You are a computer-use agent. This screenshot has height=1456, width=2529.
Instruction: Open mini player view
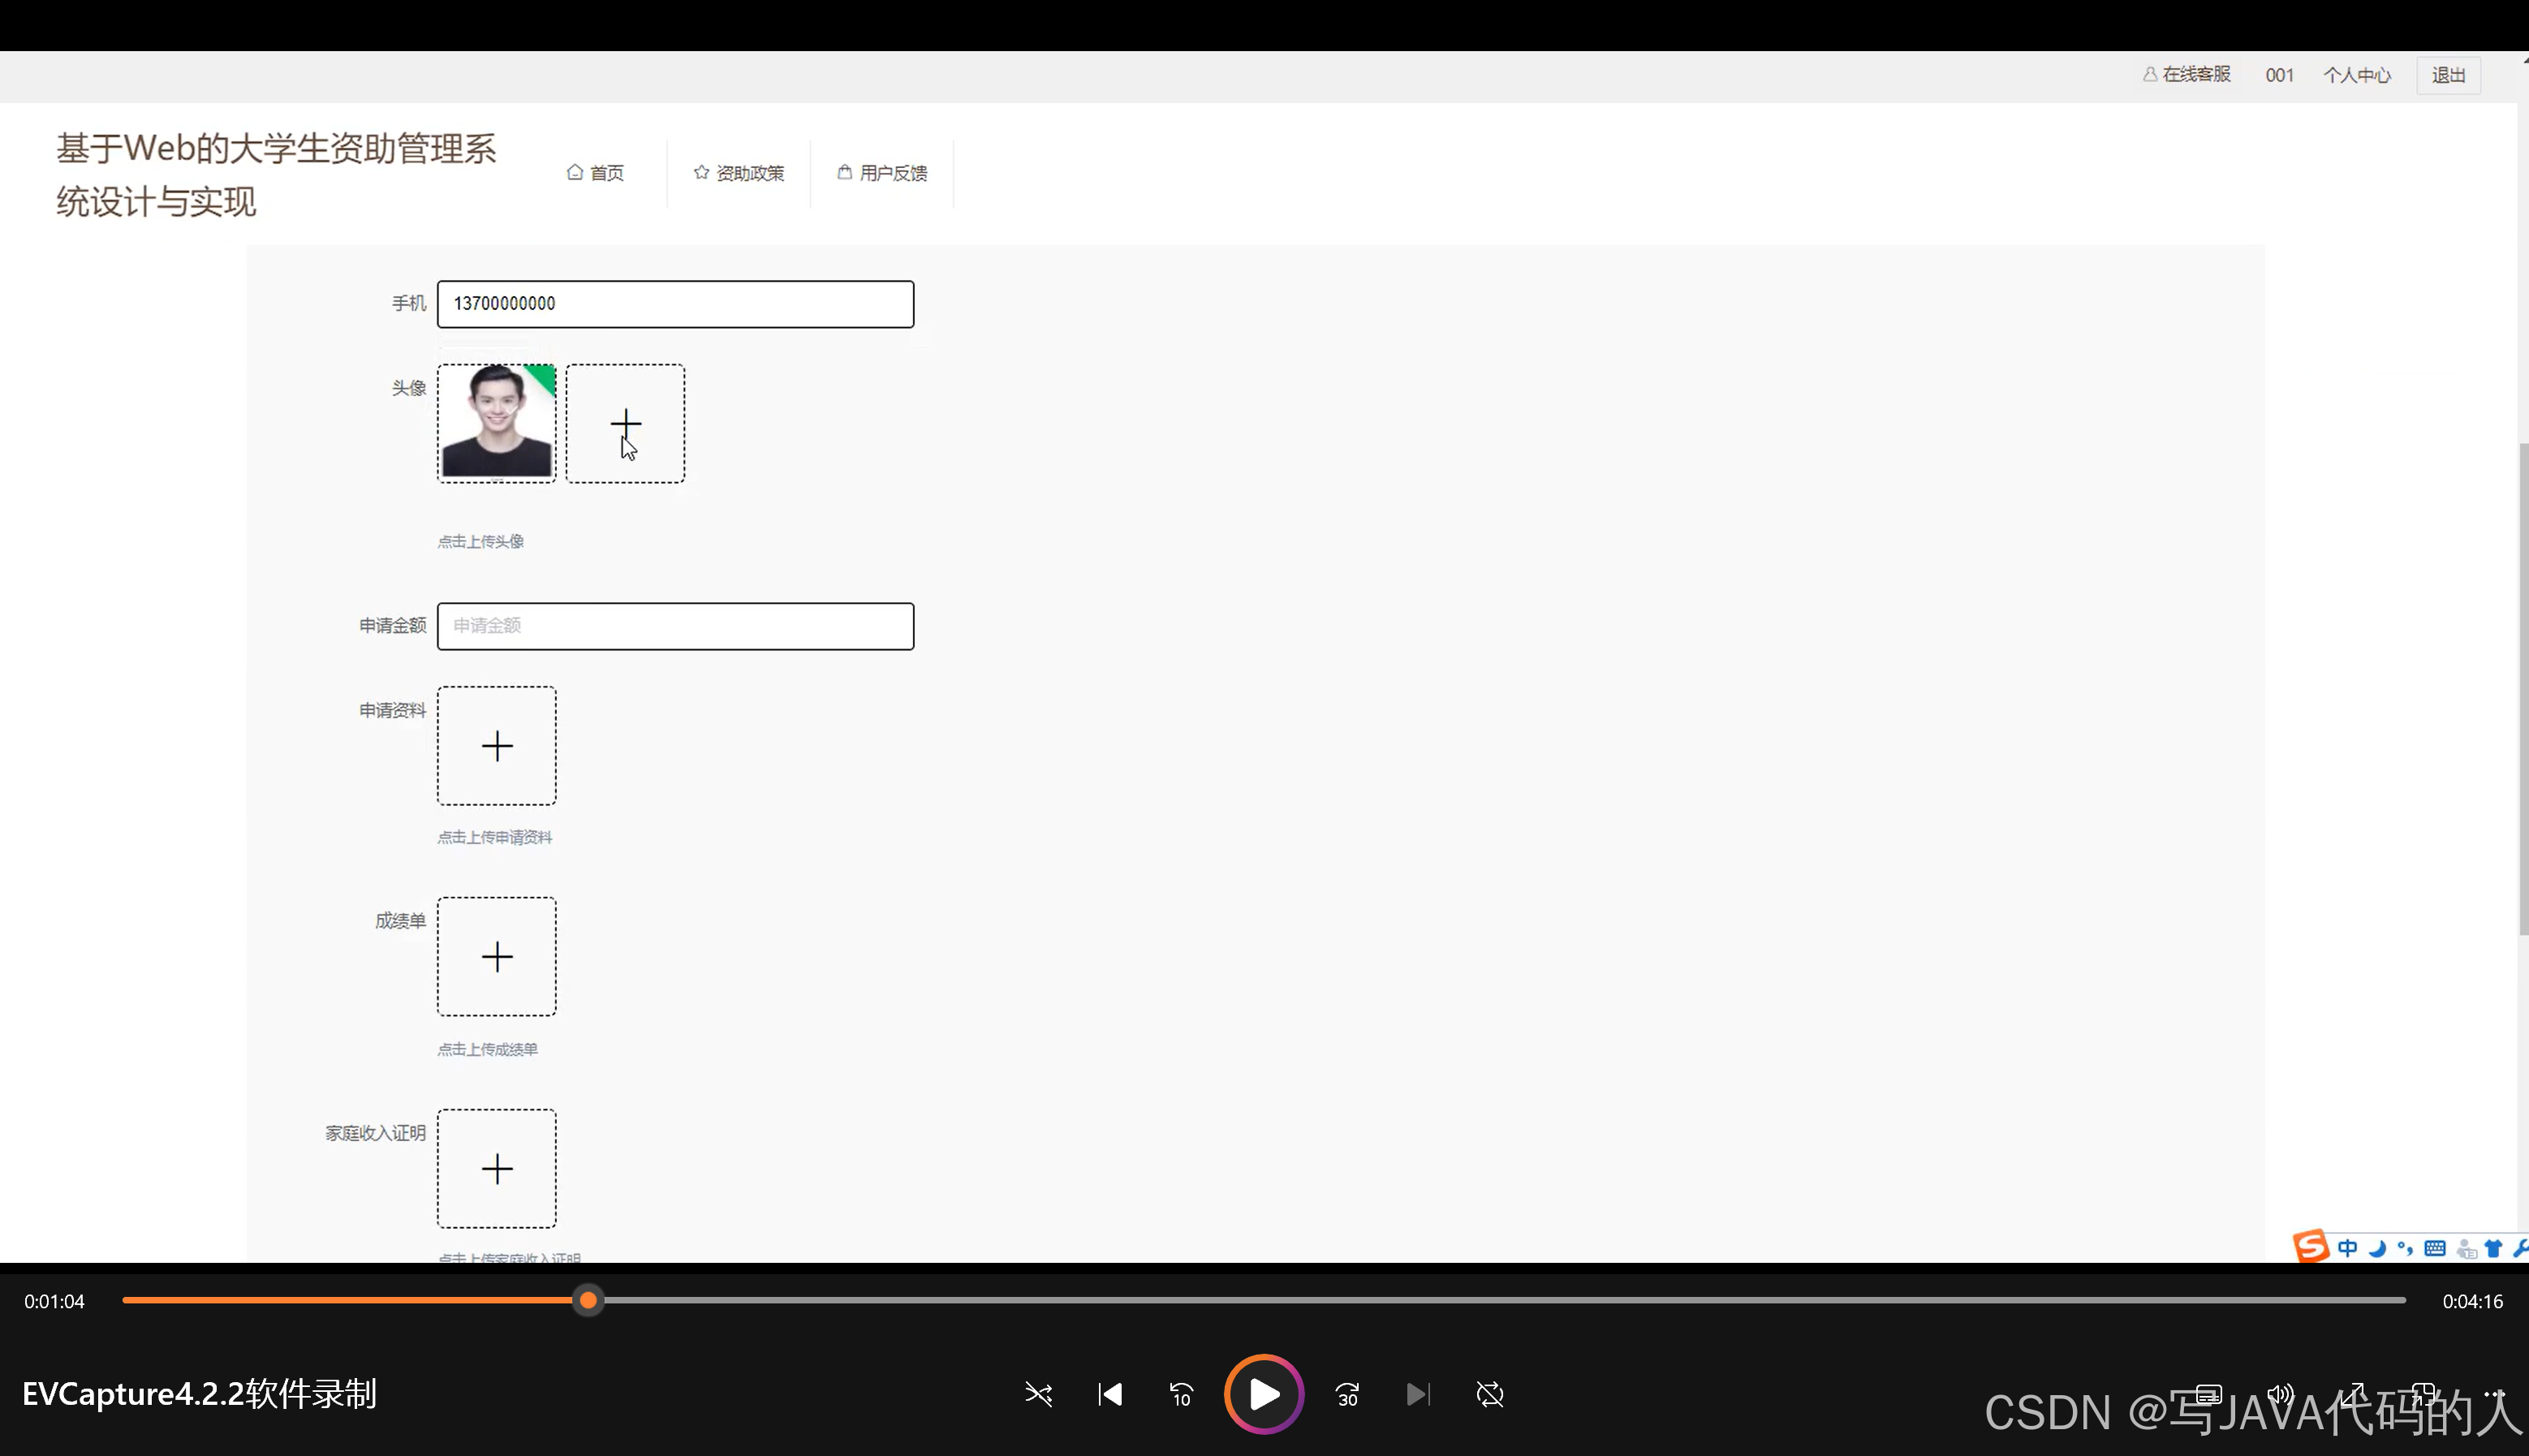[x=2423, y=1394]
